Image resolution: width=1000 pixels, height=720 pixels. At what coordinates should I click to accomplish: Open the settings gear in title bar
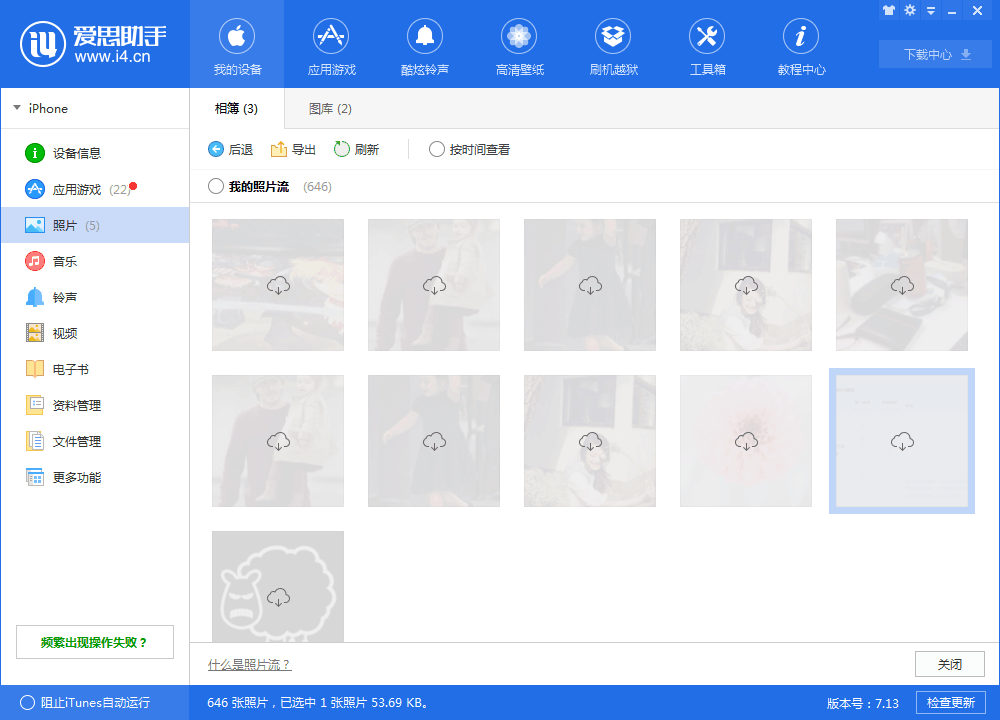pyautogui.click(x=910, y=10)
